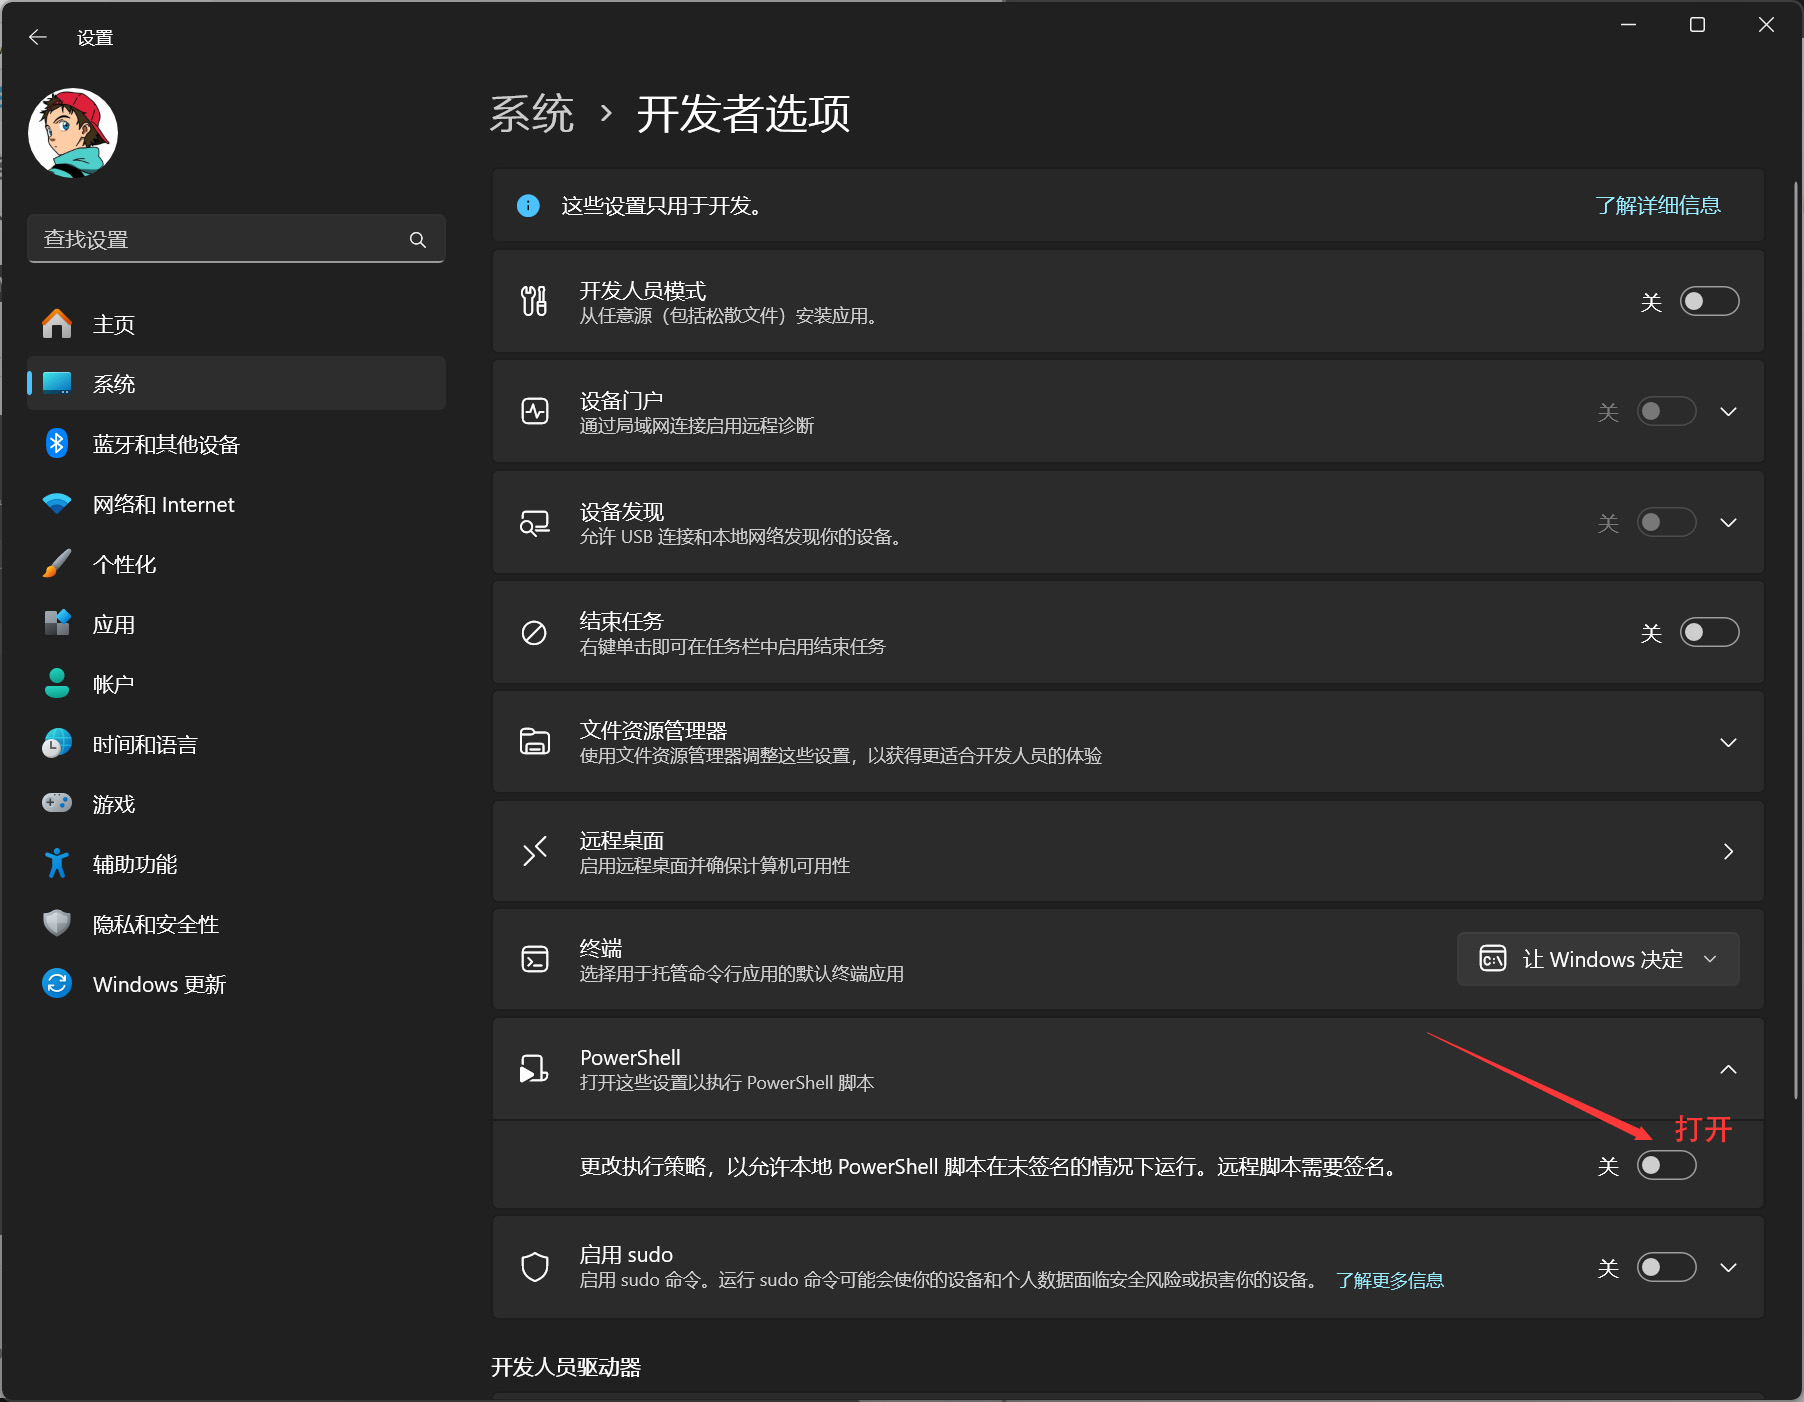This screenshot has height=1402, width=1804.
Task: Open 蓝牙和其他设备 via Bluetooth icon
Action: click(x=57, y=444)
